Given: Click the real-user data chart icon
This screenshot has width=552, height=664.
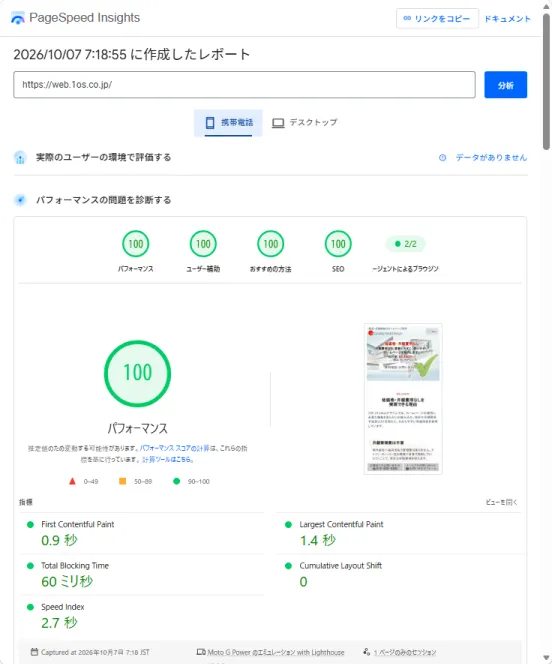Looking at the screenshot, I should click(x=20, y=158).
